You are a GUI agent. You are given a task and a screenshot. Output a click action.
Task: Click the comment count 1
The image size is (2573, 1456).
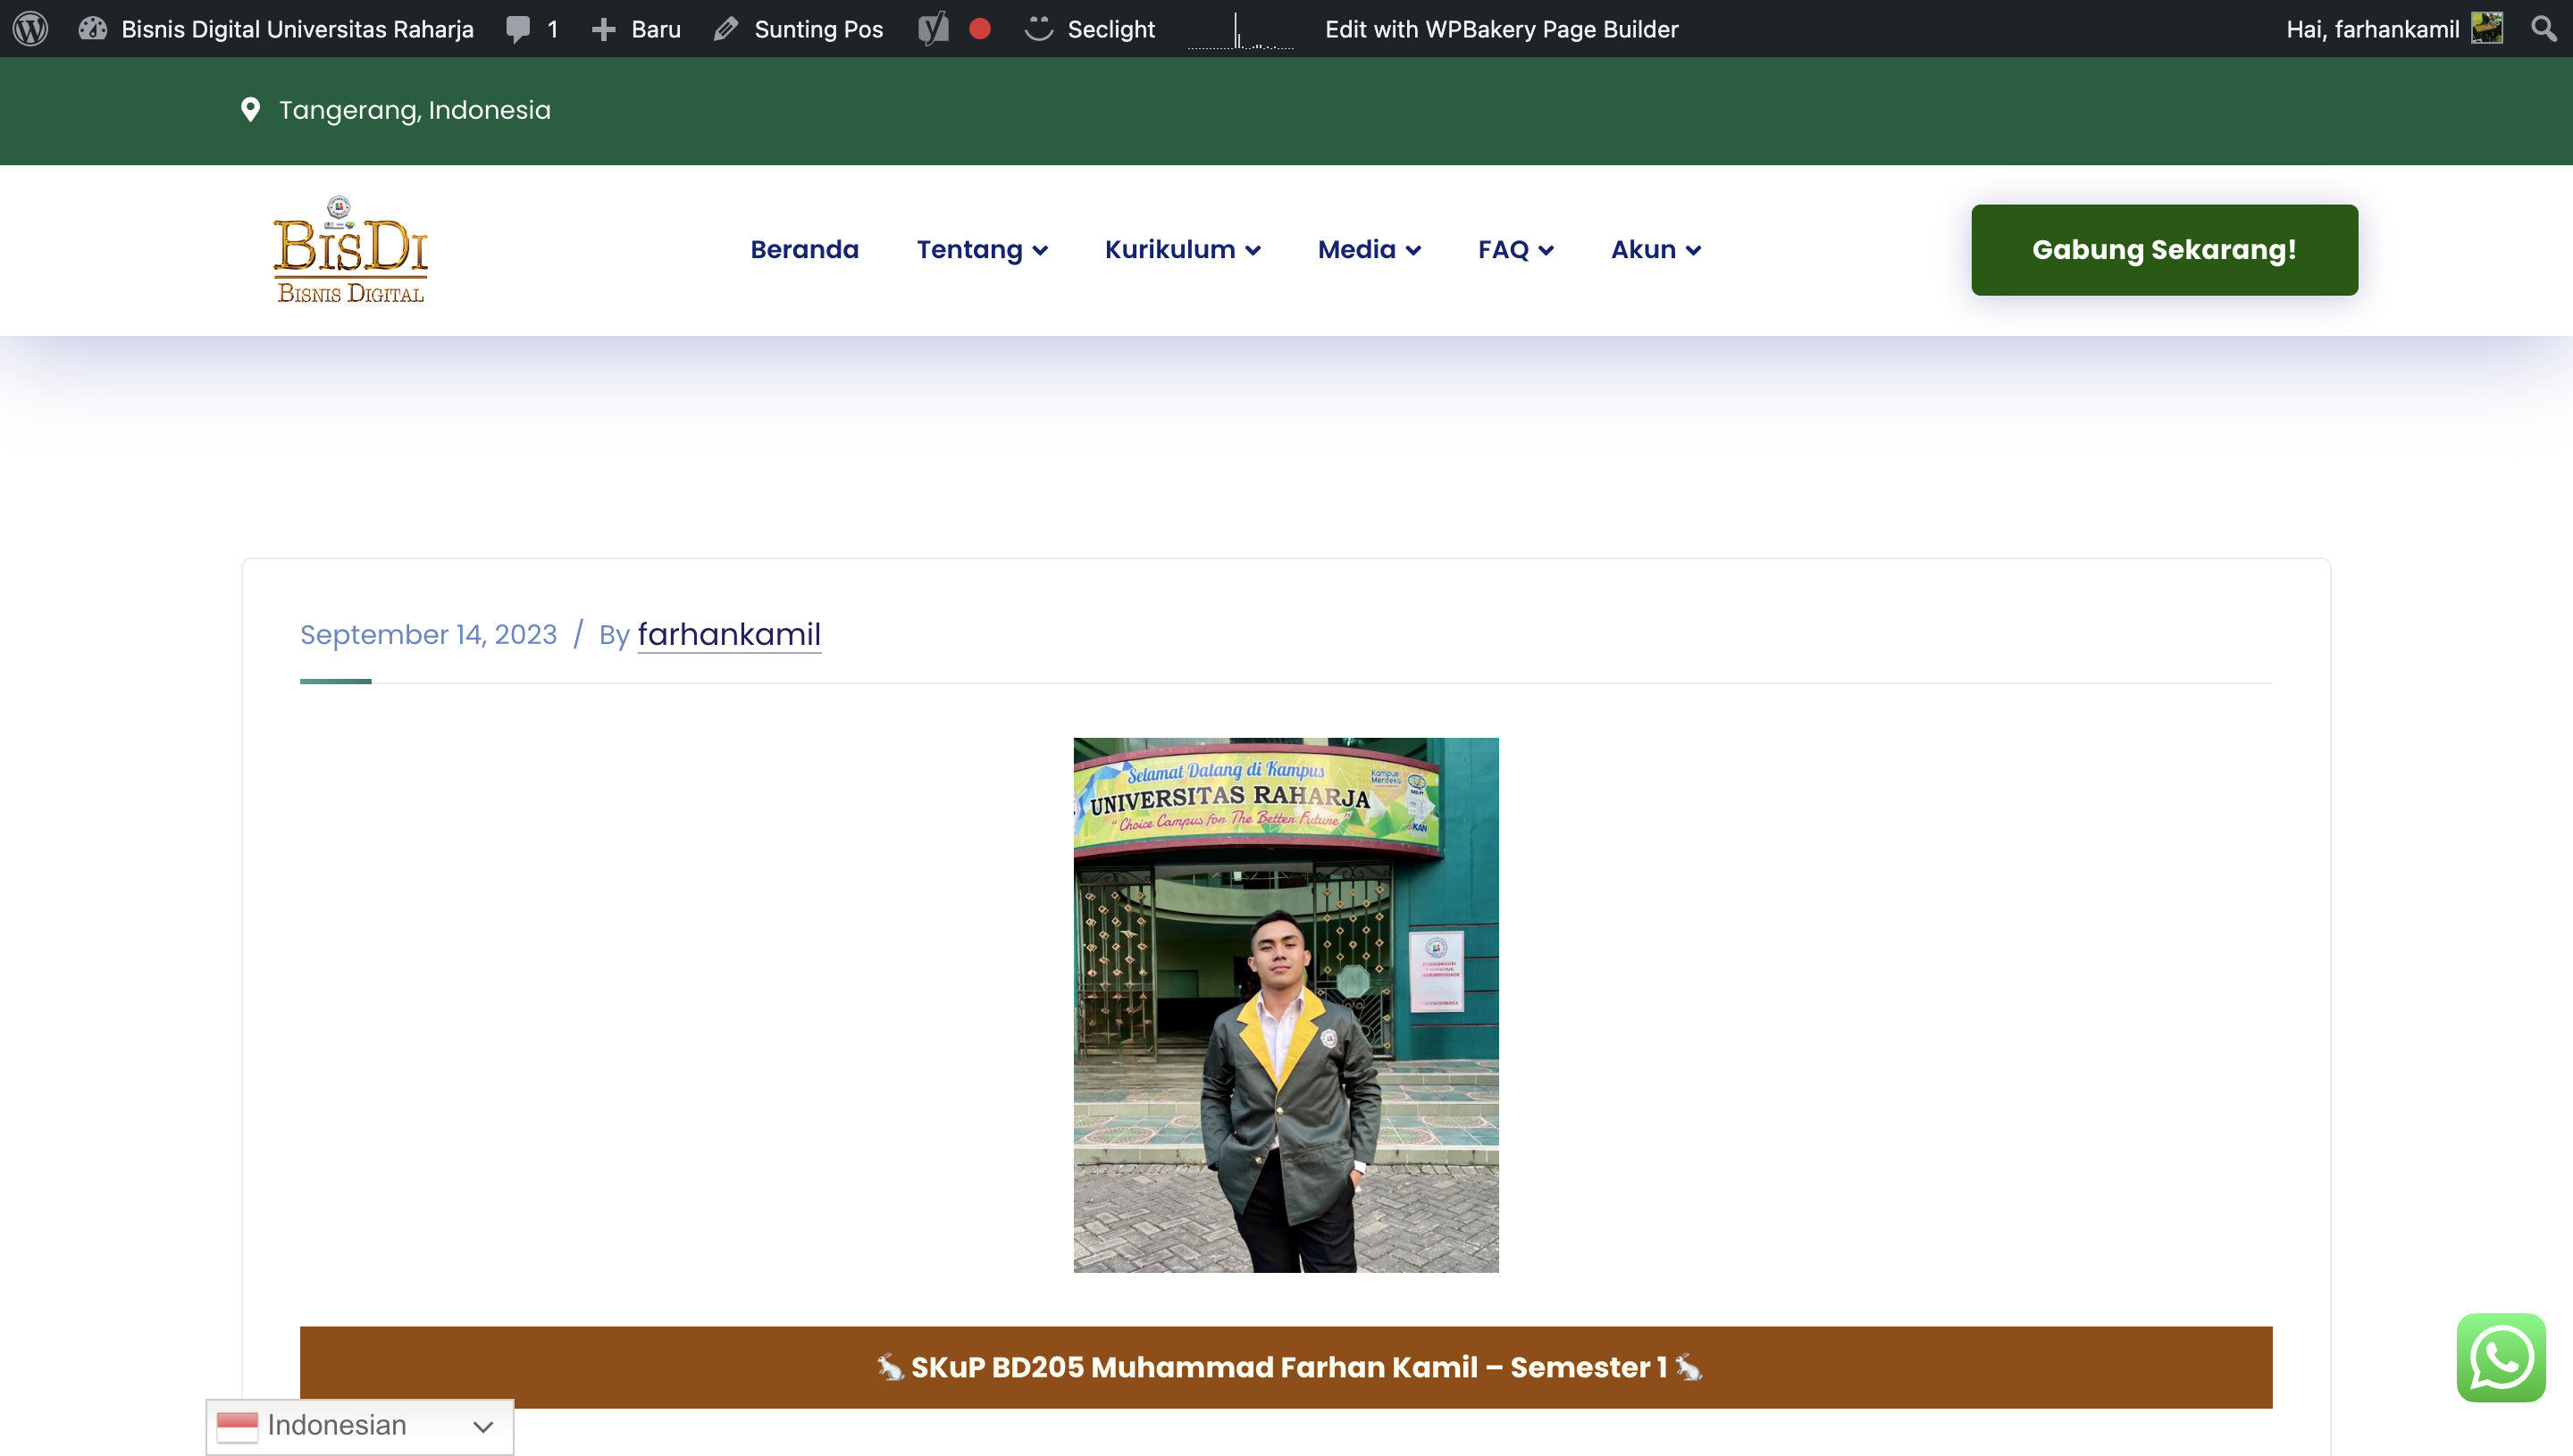[552, 29]
